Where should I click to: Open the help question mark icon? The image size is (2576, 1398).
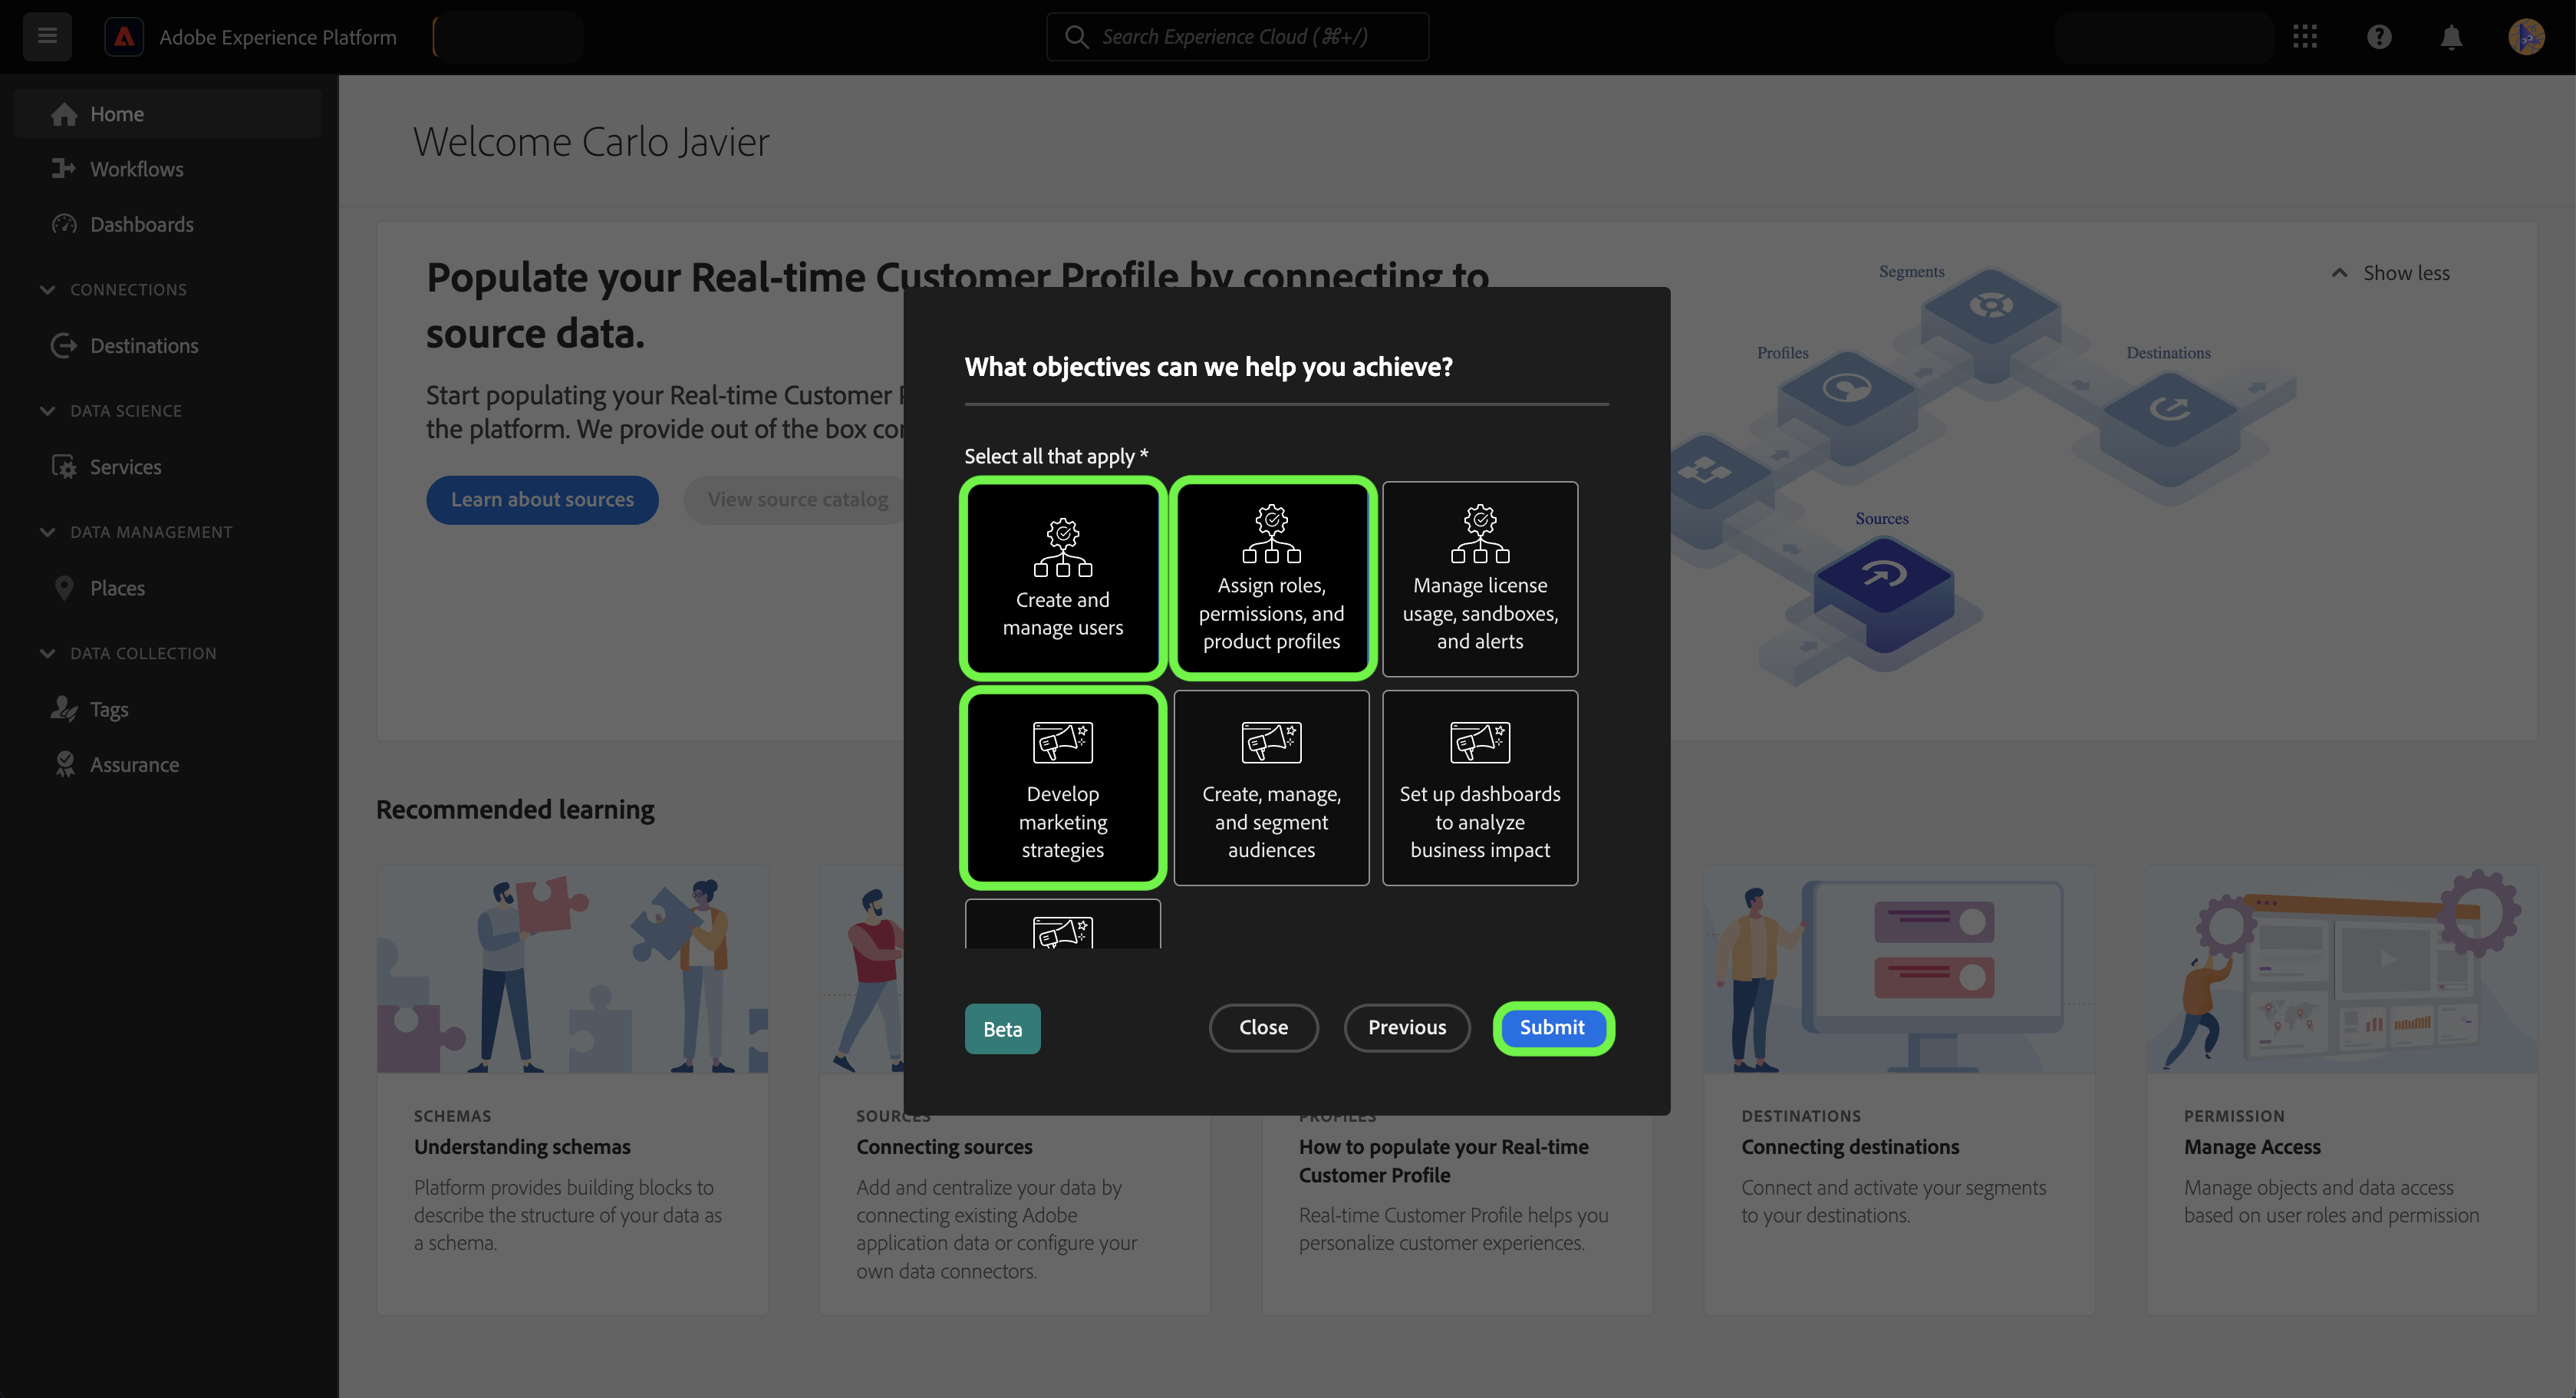coord(2379,37)
